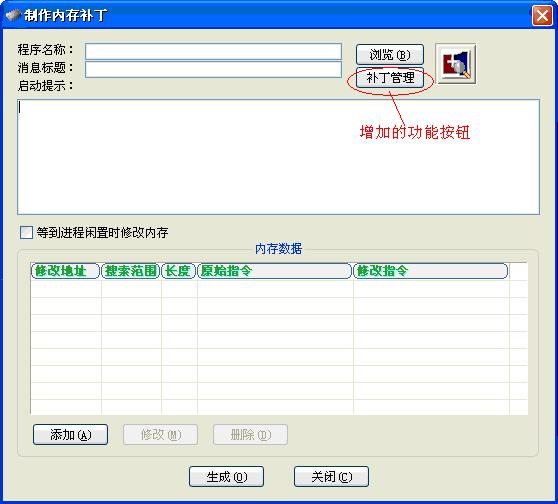
Task: Enable 等到进程闲置时修改内存 checkbox
Action: point(26,233)
